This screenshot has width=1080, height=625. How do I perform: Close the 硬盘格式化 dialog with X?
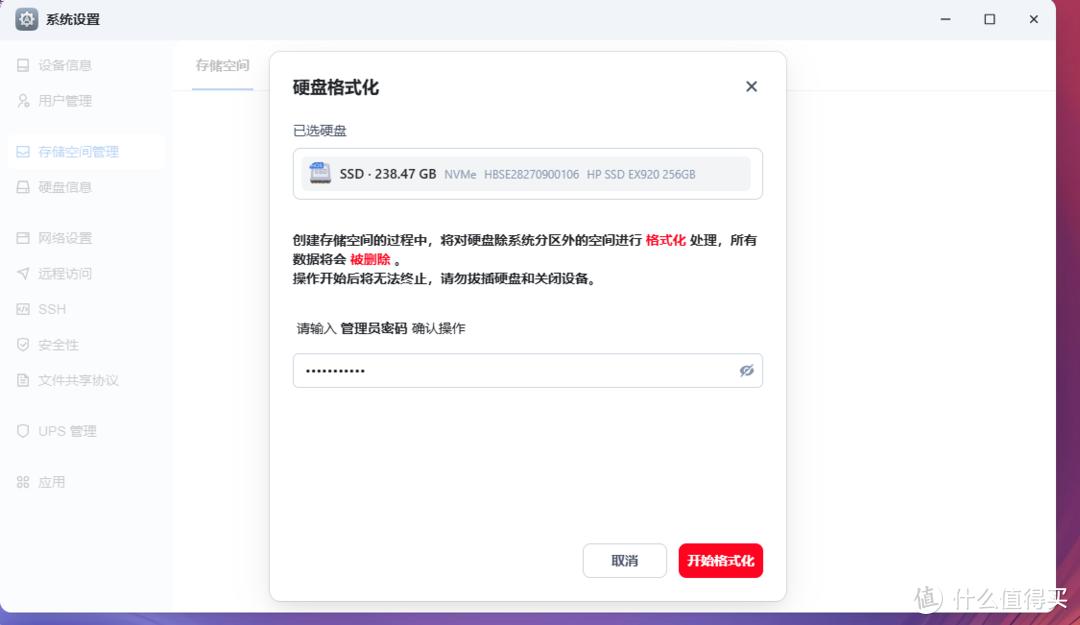pyautogui.click(x=751, y=87)
